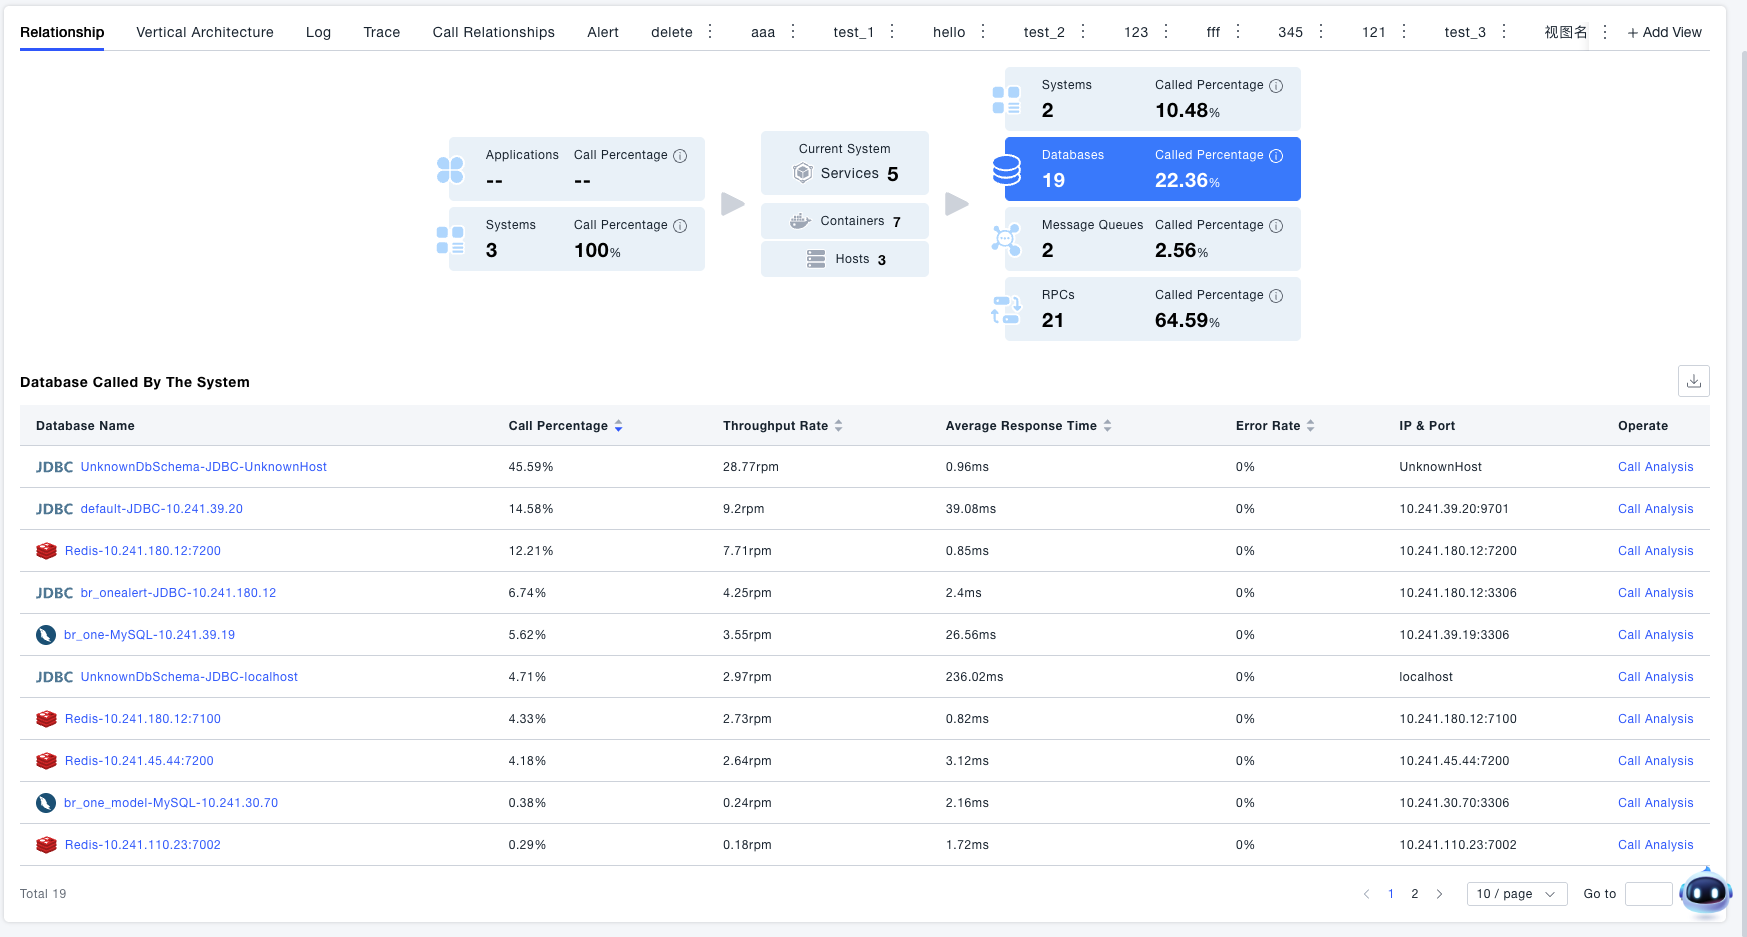Sort by Average Response Time column
This screenshot has width=1747, height=937.
(x=1107, y=426)
